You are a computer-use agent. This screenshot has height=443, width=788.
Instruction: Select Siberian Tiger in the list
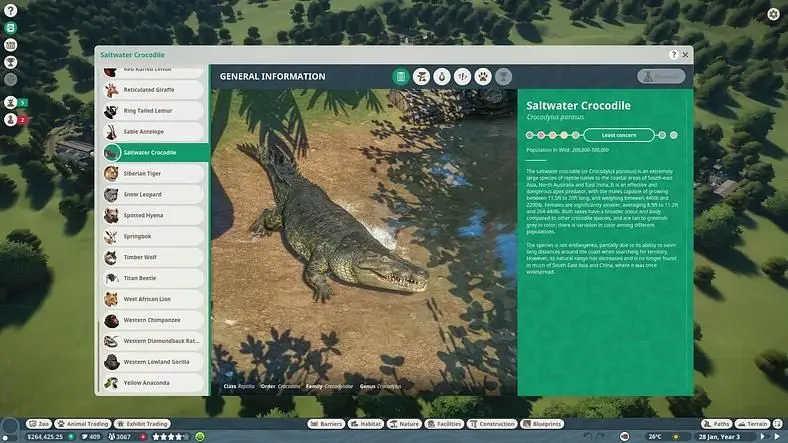tap(153, 173)
